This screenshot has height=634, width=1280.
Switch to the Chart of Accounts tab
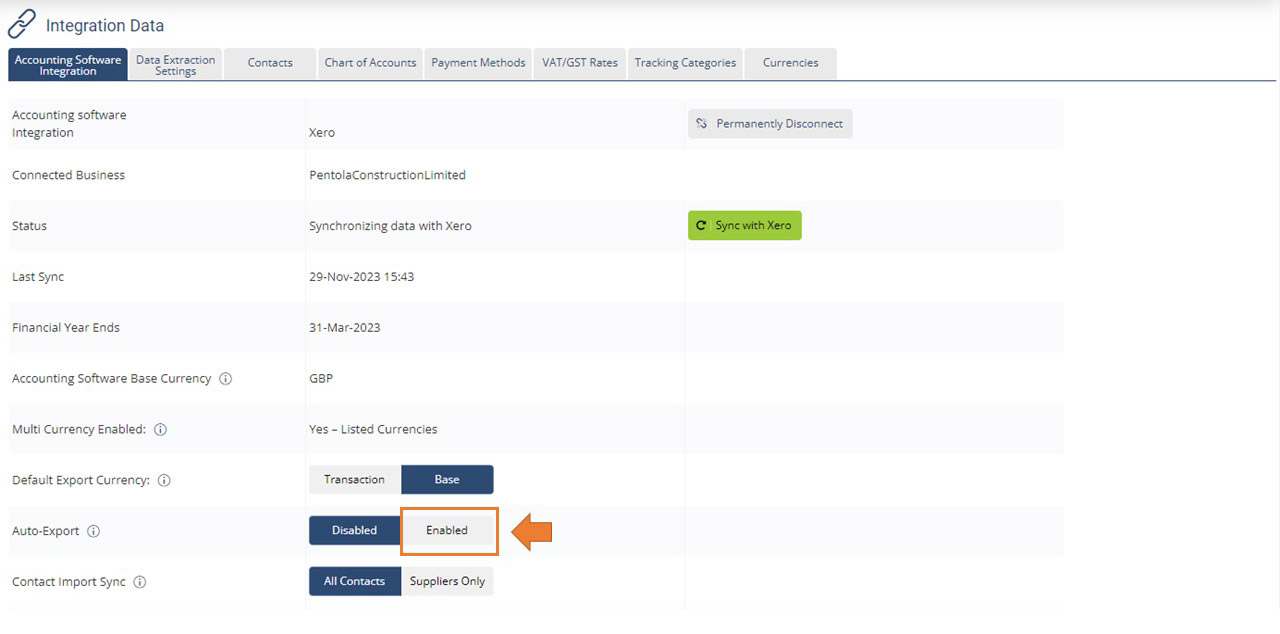coord(370,62)
